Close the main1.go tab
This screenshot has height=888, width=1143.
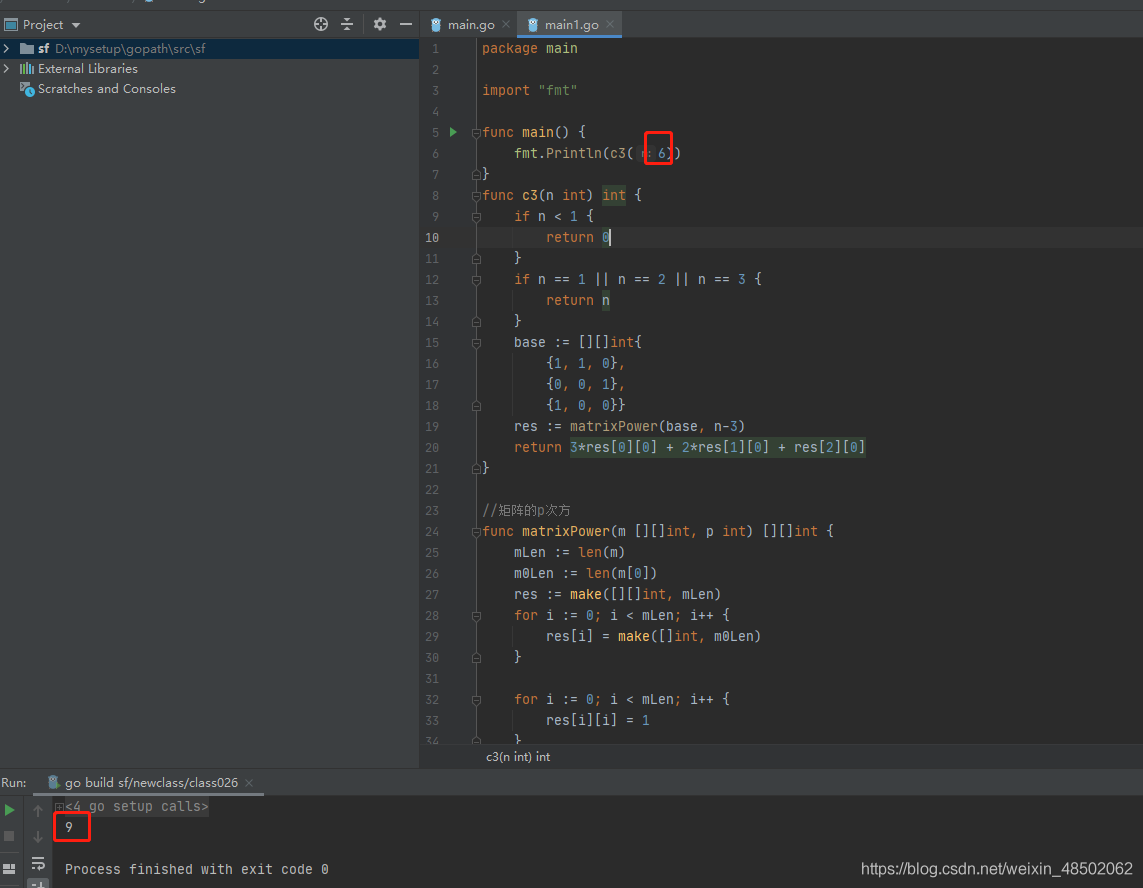(x=609, y=25)
